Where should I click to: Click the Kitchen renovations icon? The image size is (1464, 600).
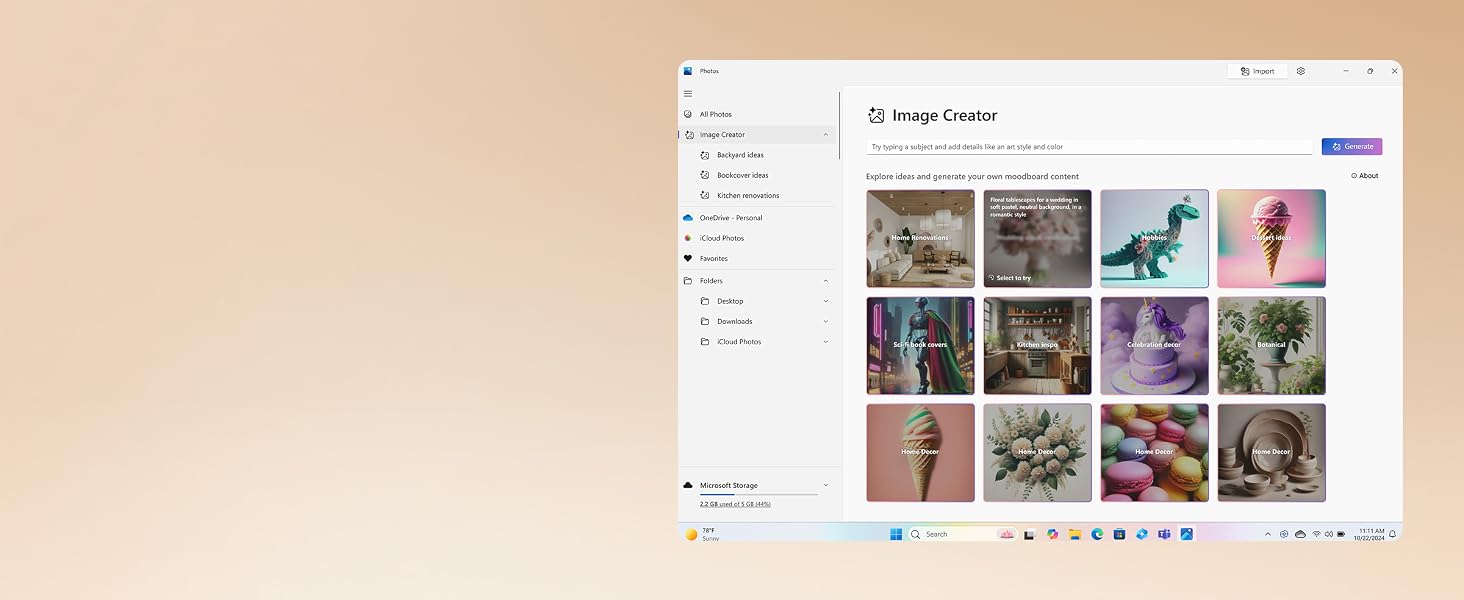tap(705, 195)
